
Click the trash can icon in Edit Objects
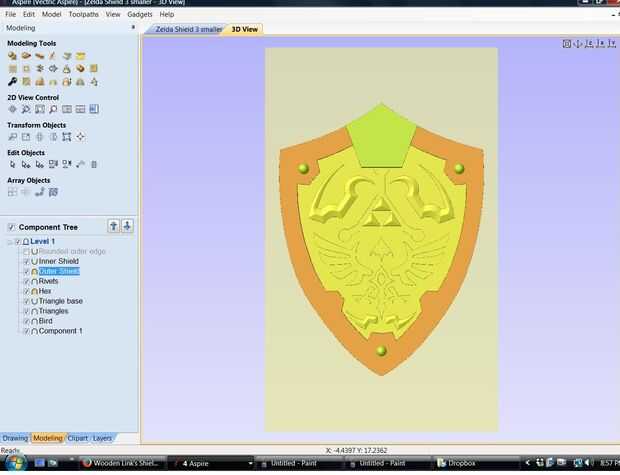tap(94, 165)
